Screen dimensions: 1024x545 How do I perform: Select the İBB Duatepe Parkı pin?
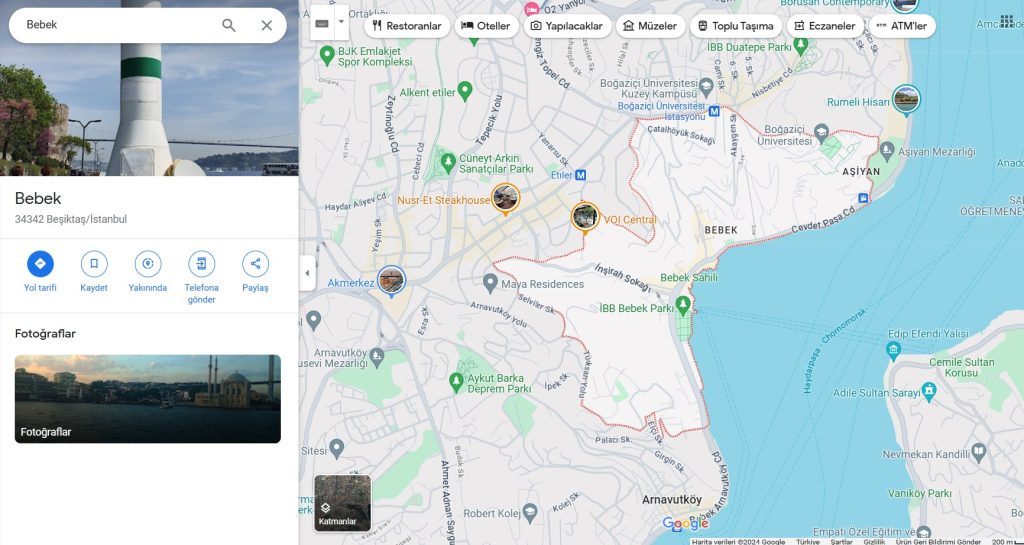pyautogui.click(x=801, y=46)
